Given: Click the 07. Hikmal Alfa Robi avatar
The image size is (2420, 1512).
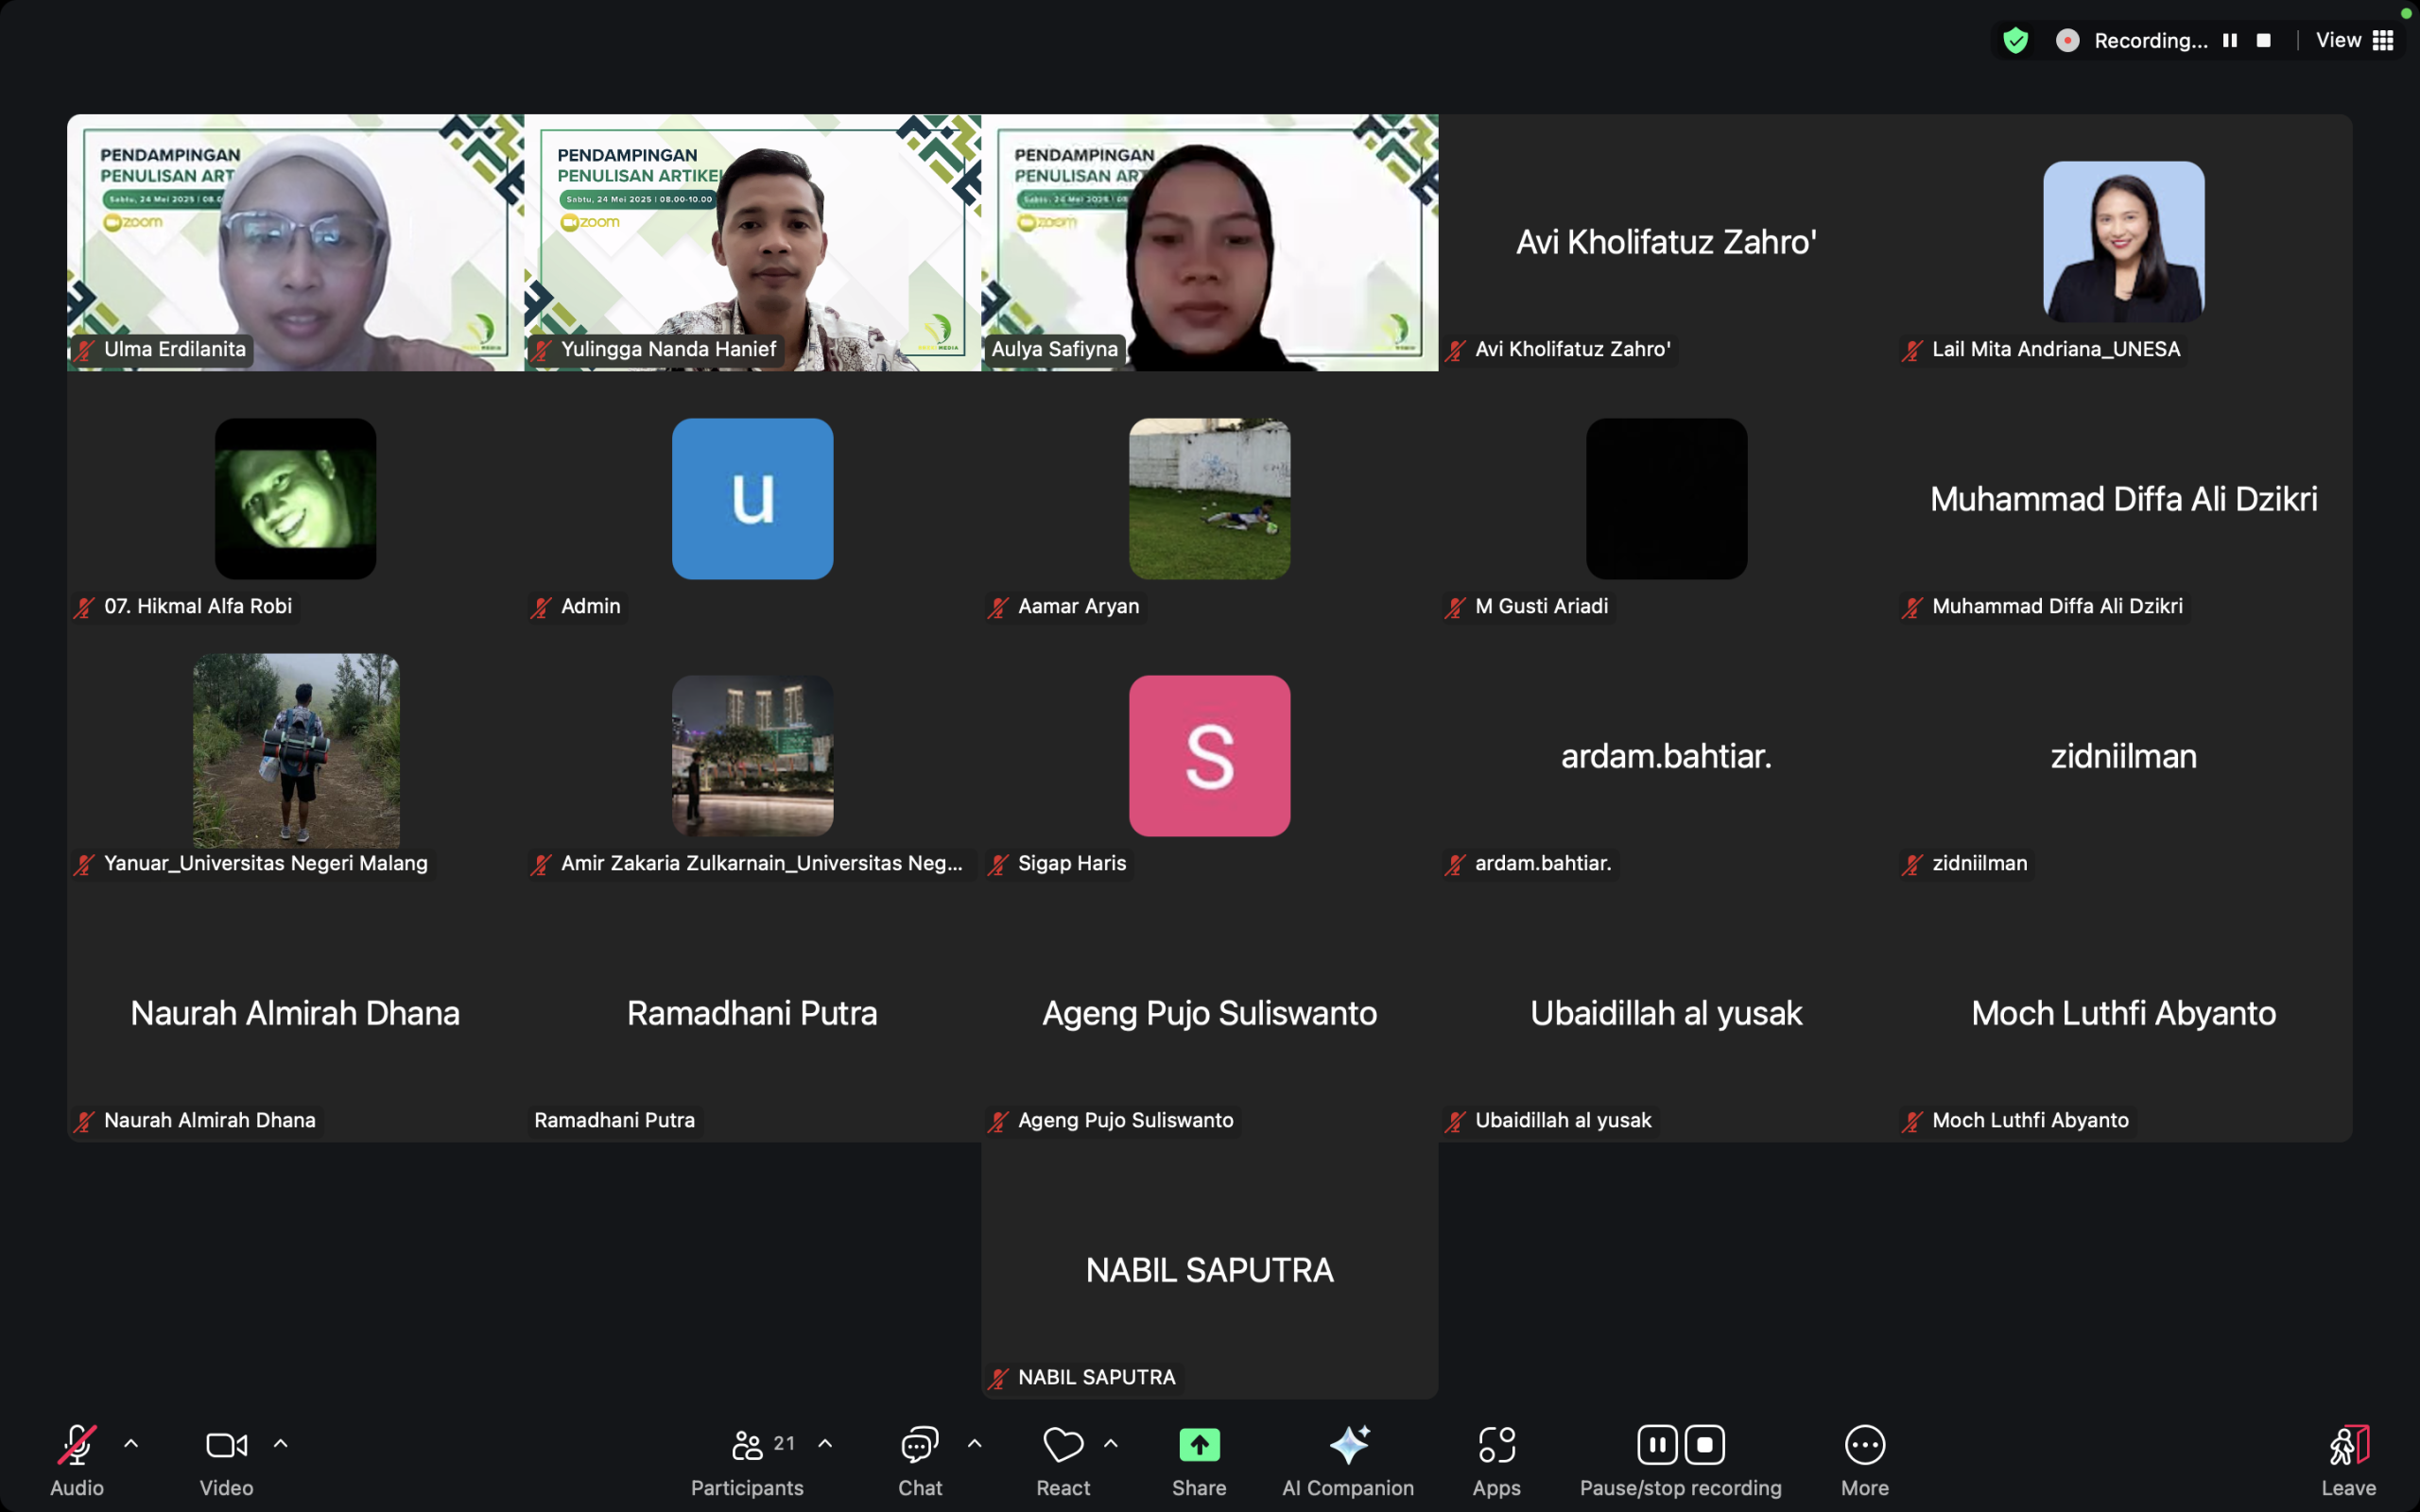Looking at the screenshot, I should pyautogui.click(x=295, y=498).
